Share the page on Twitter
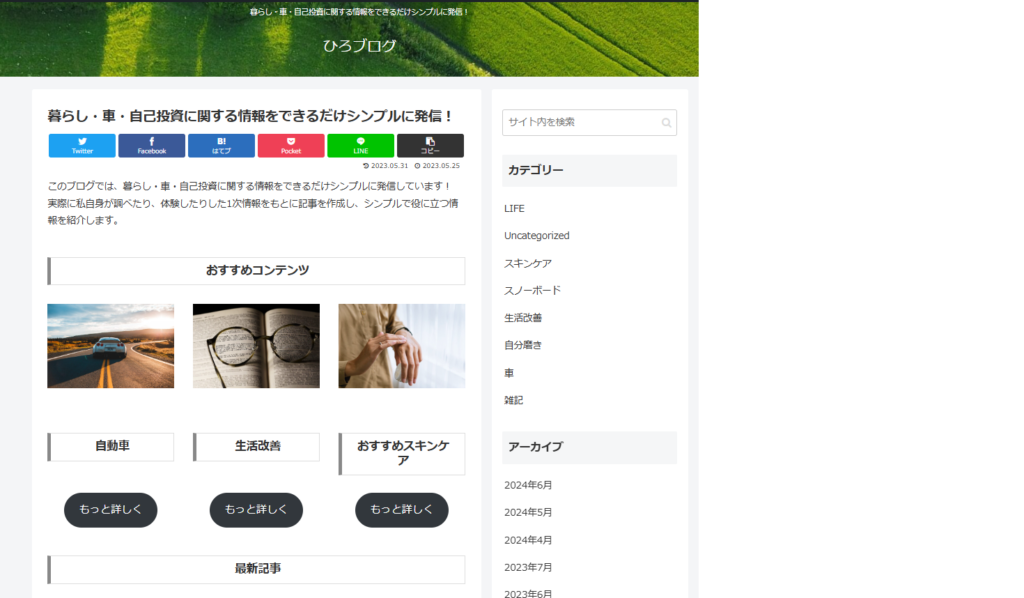1024x598 pixels. pyautogui.click(x=82, y=146)
